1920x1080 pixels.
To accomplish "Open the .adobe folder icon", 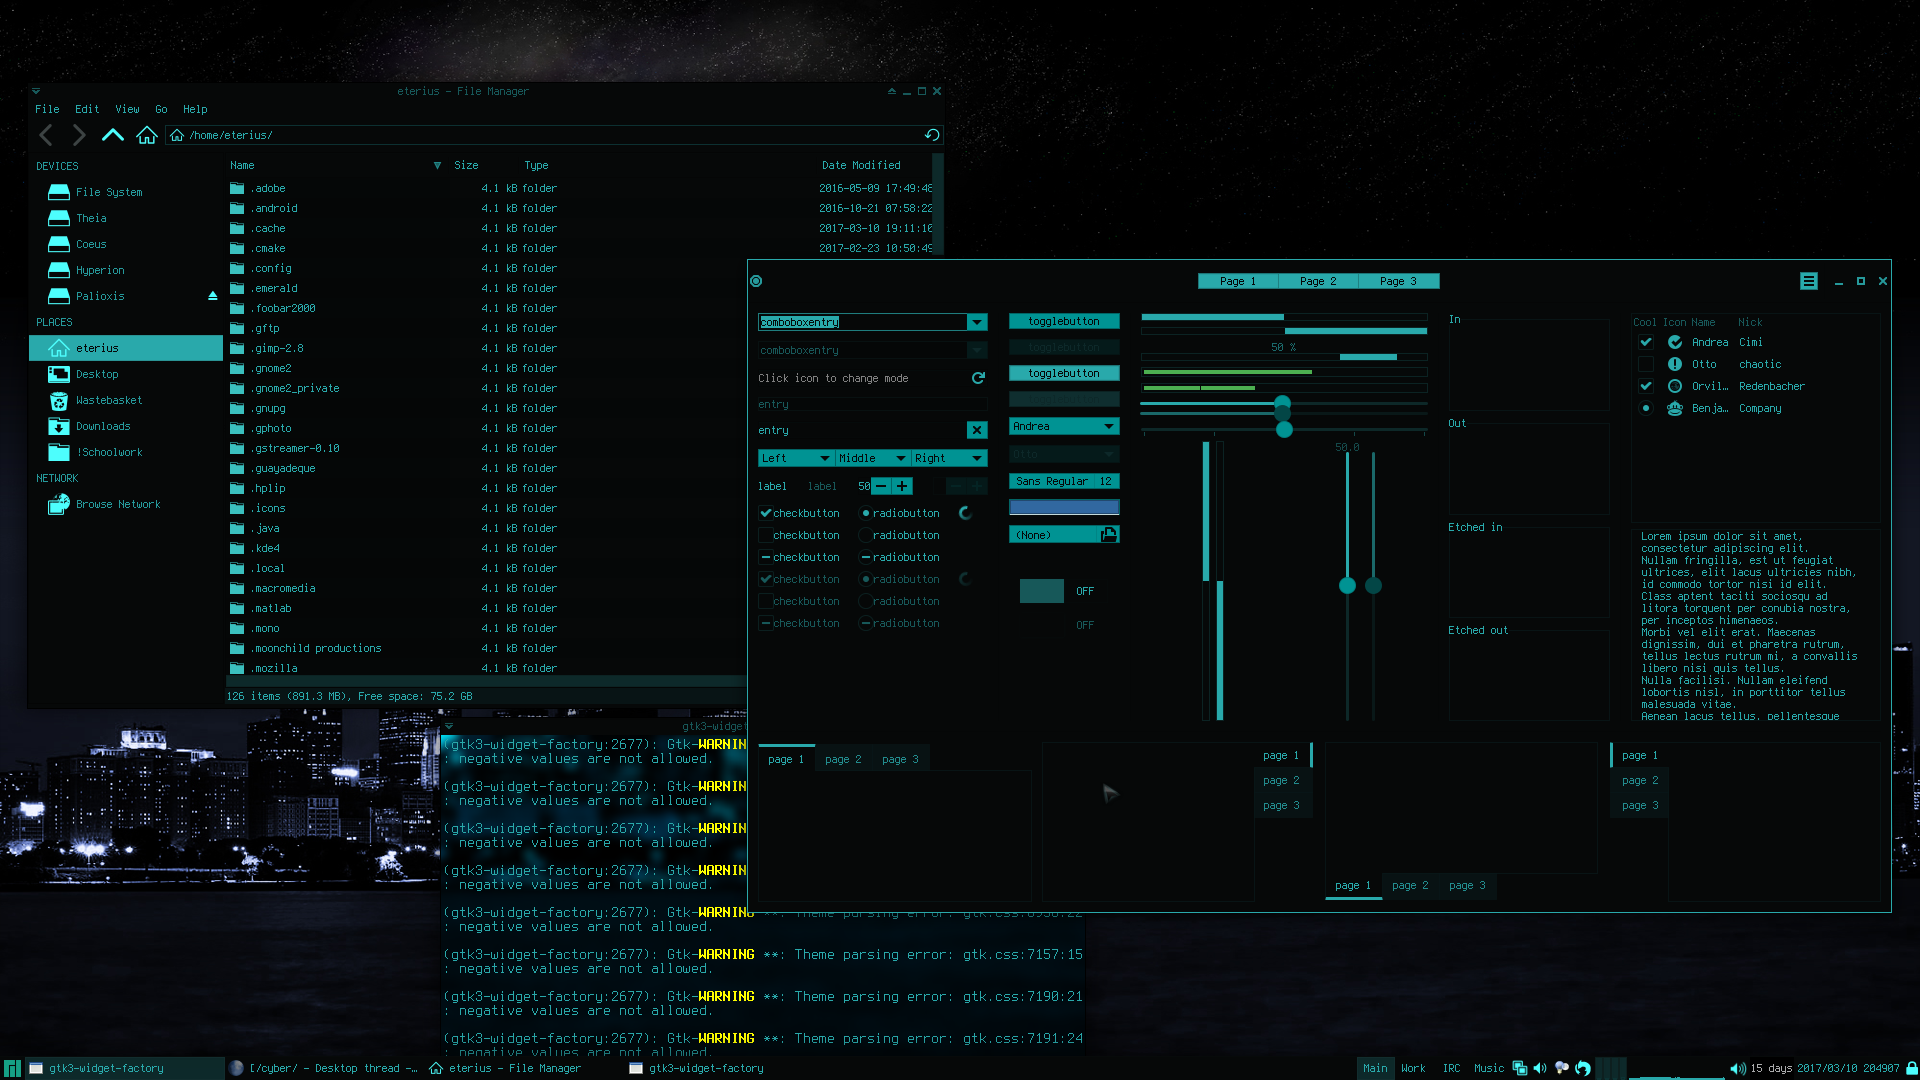I will 237,188.
